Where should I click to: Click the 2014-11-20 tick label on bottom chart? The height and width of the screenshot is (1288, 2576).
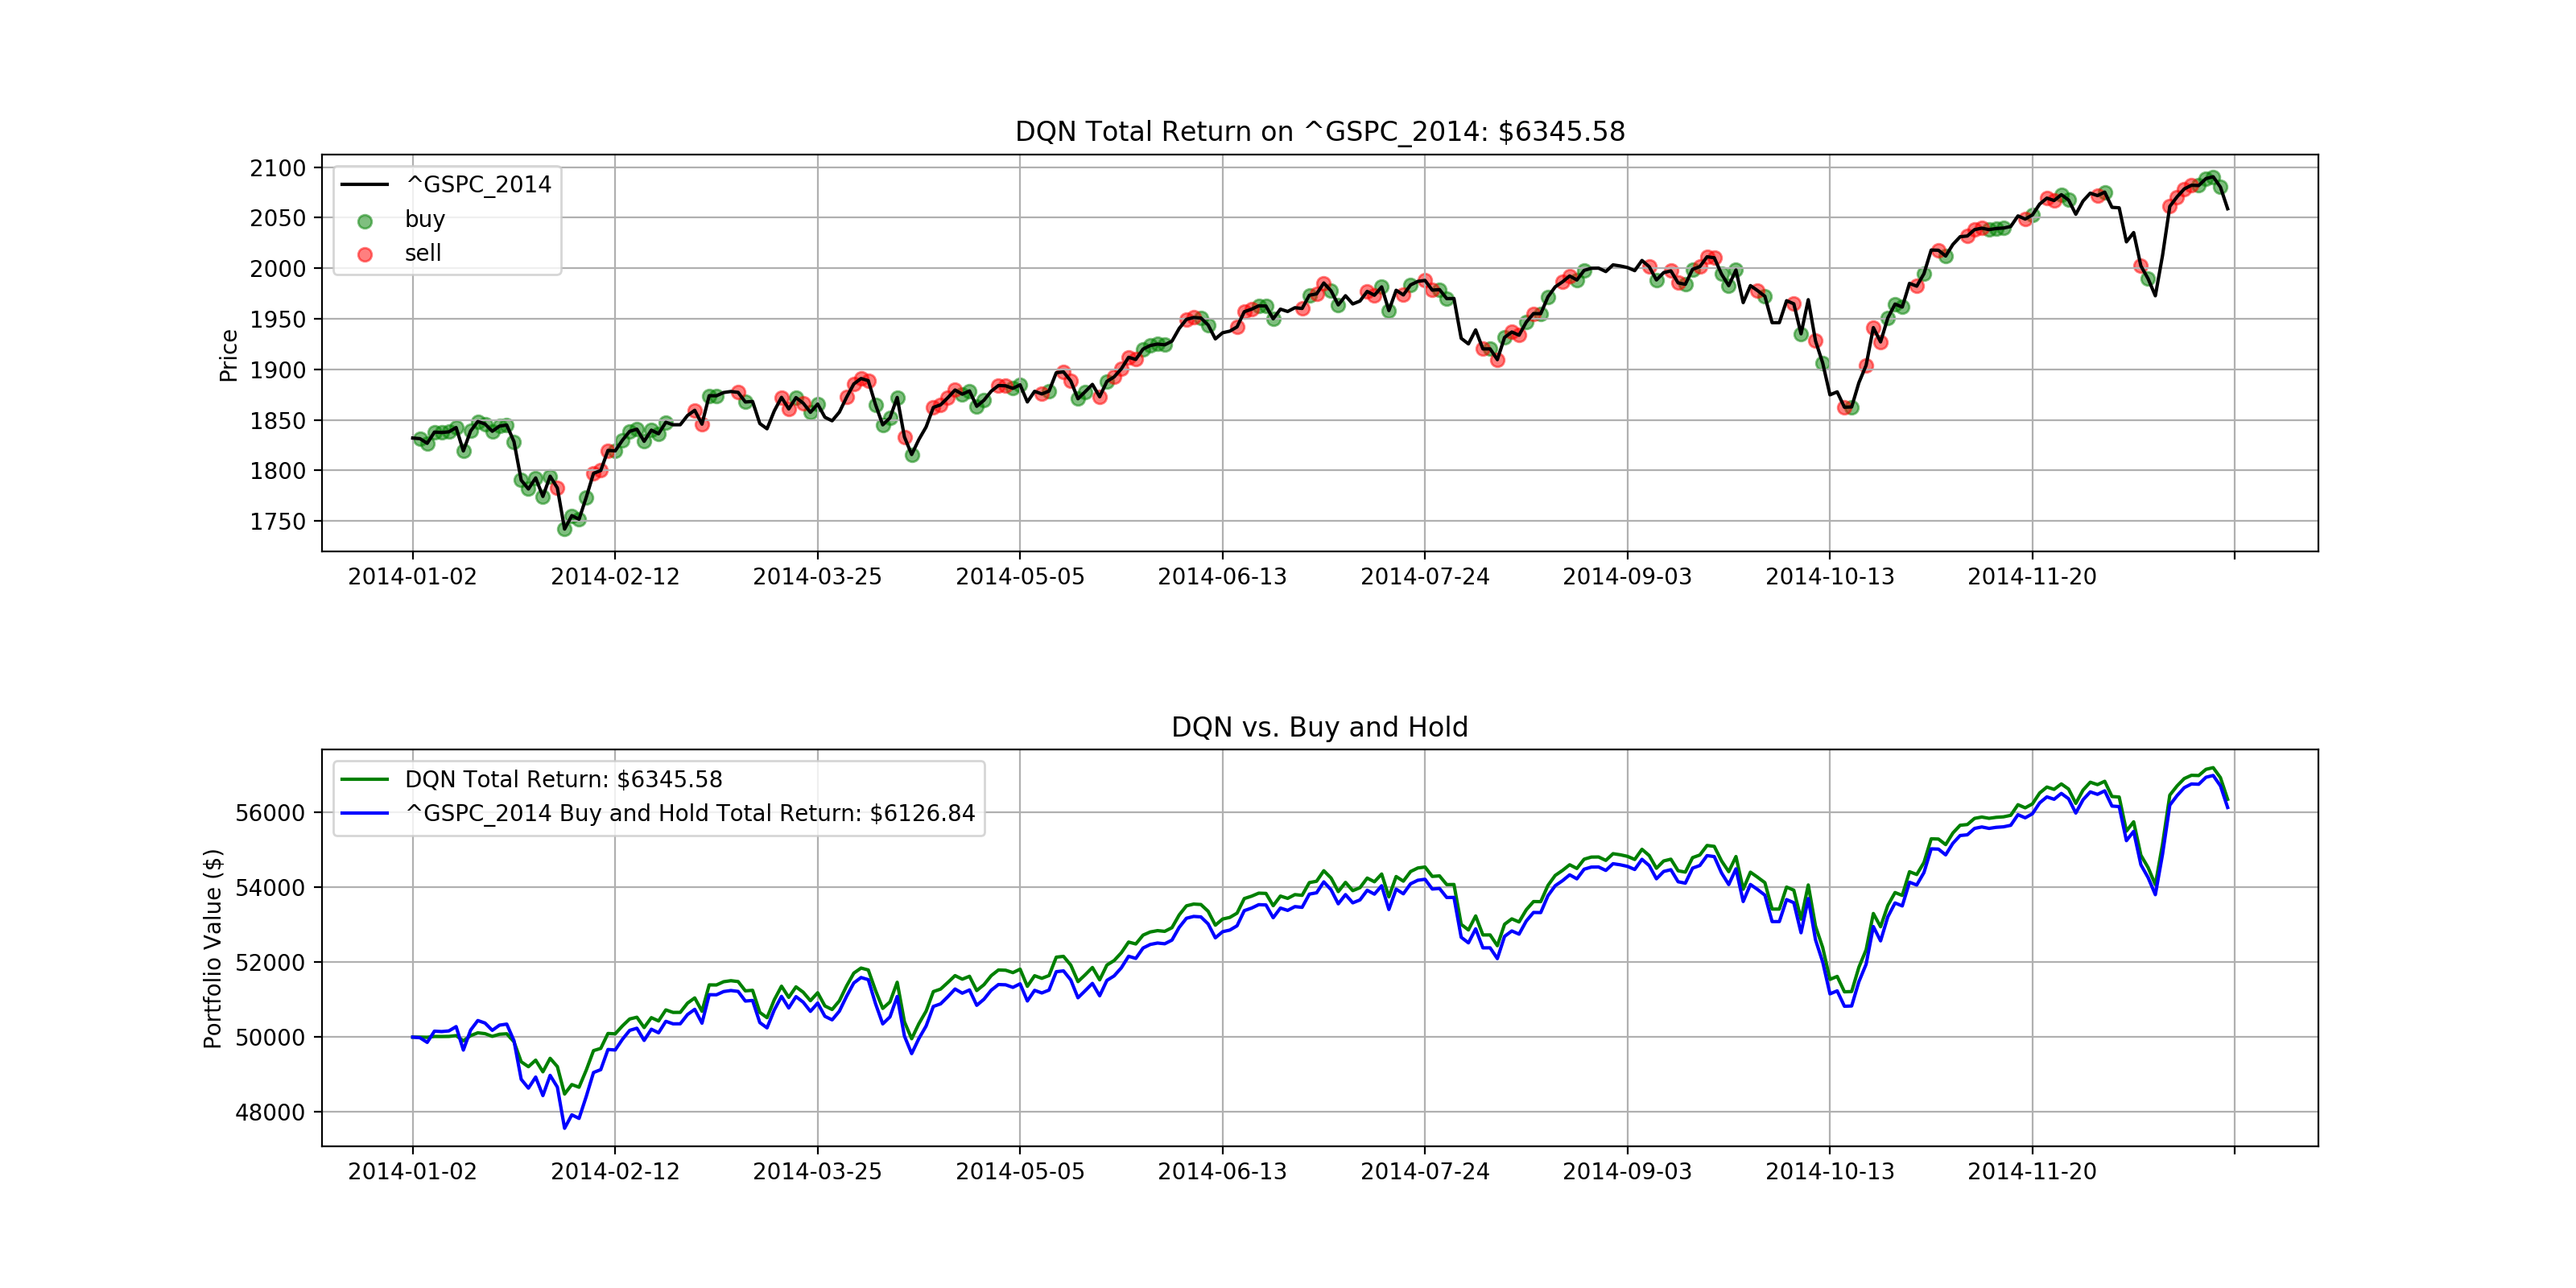pos(2031,1171)
